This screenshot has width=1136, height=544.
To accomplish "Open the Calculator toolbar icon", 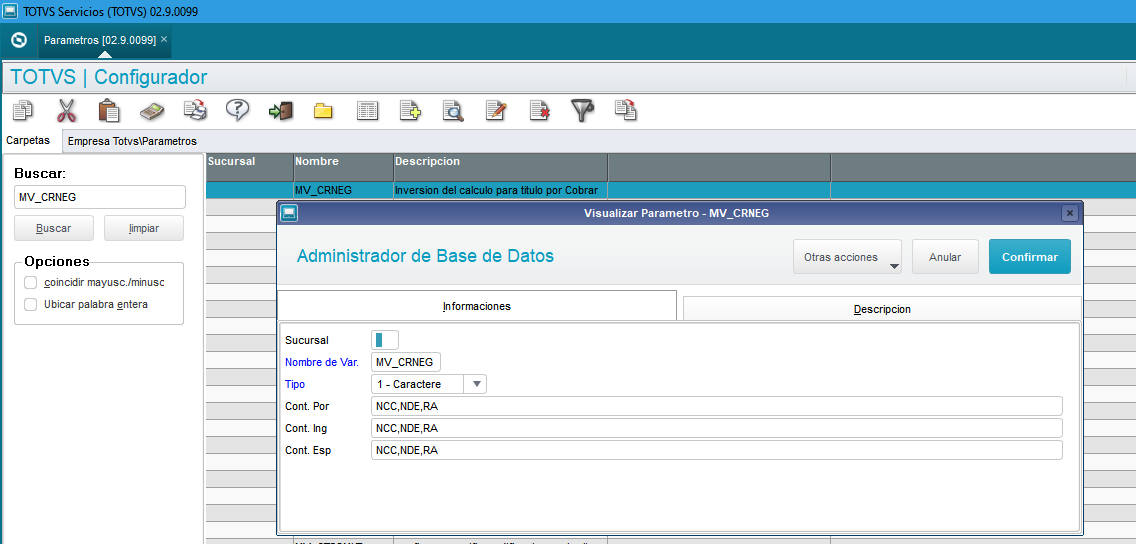I will pyautogui.click(x=151, y=111).
